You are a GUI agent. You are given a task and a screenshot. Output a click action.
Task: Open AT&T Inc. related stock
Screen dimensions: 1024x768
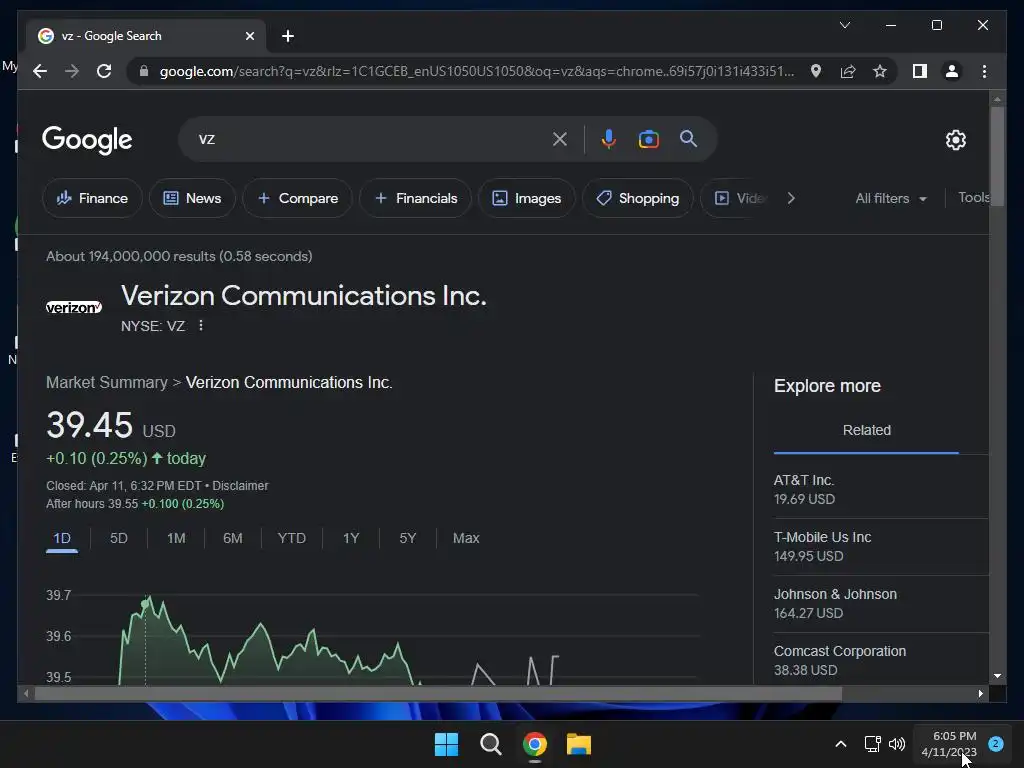pos(880,489)
